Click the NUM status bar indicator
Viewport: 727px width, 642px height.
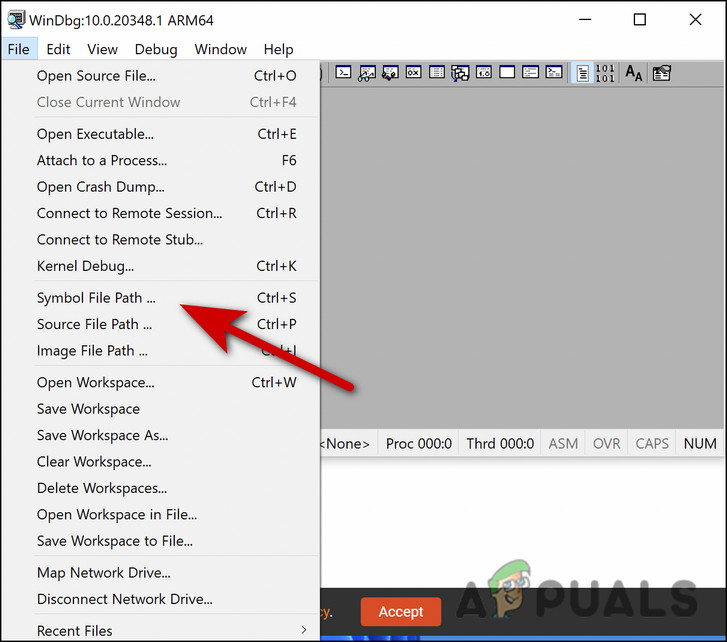click(700, 444)
